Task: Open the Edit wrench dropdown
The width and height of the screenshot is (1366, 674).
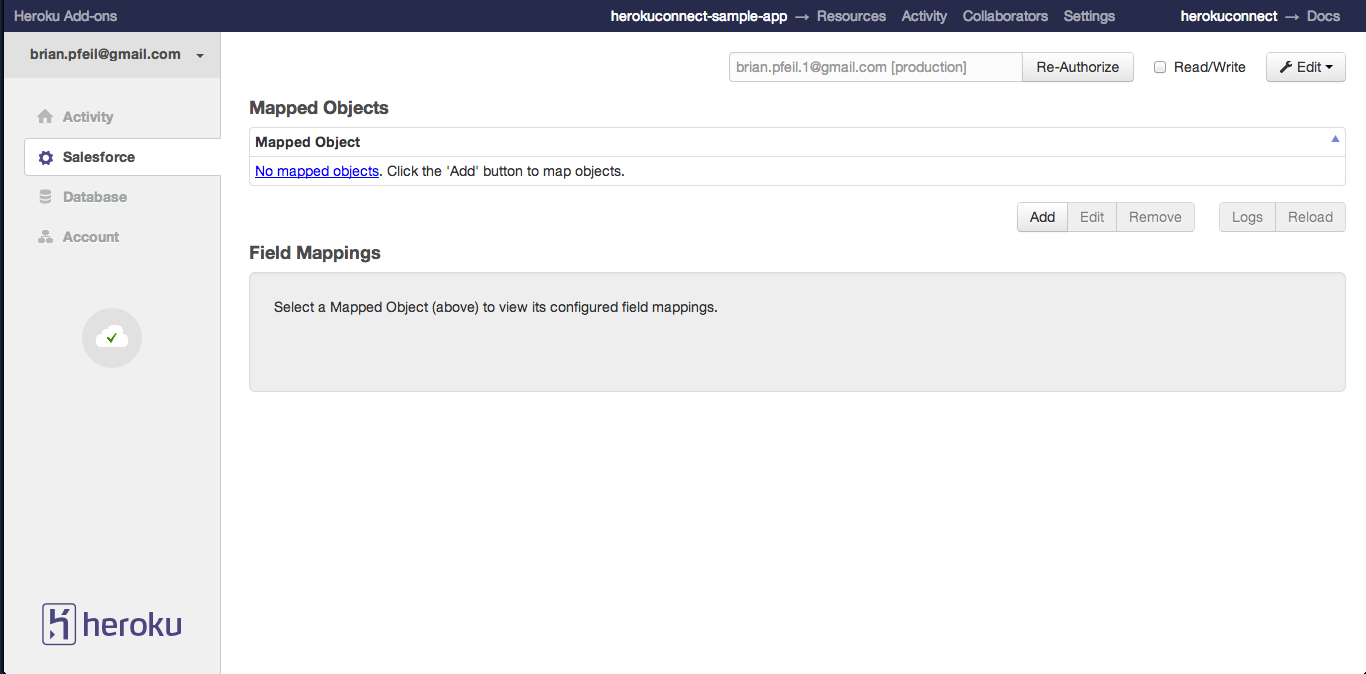Action: pyautogui.click(x=1306, y=67)
